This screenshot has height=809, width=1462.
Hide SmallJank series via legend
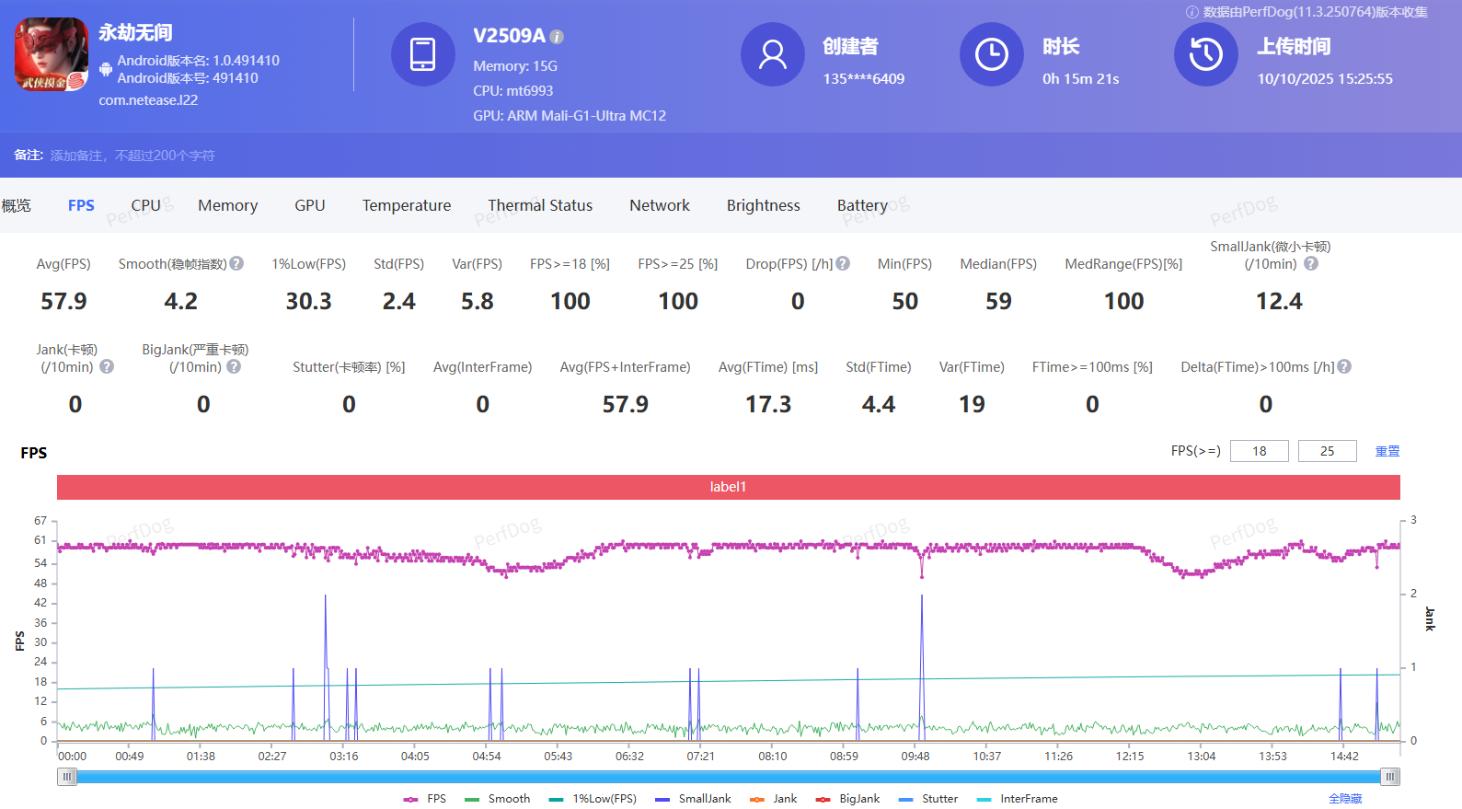694,799
